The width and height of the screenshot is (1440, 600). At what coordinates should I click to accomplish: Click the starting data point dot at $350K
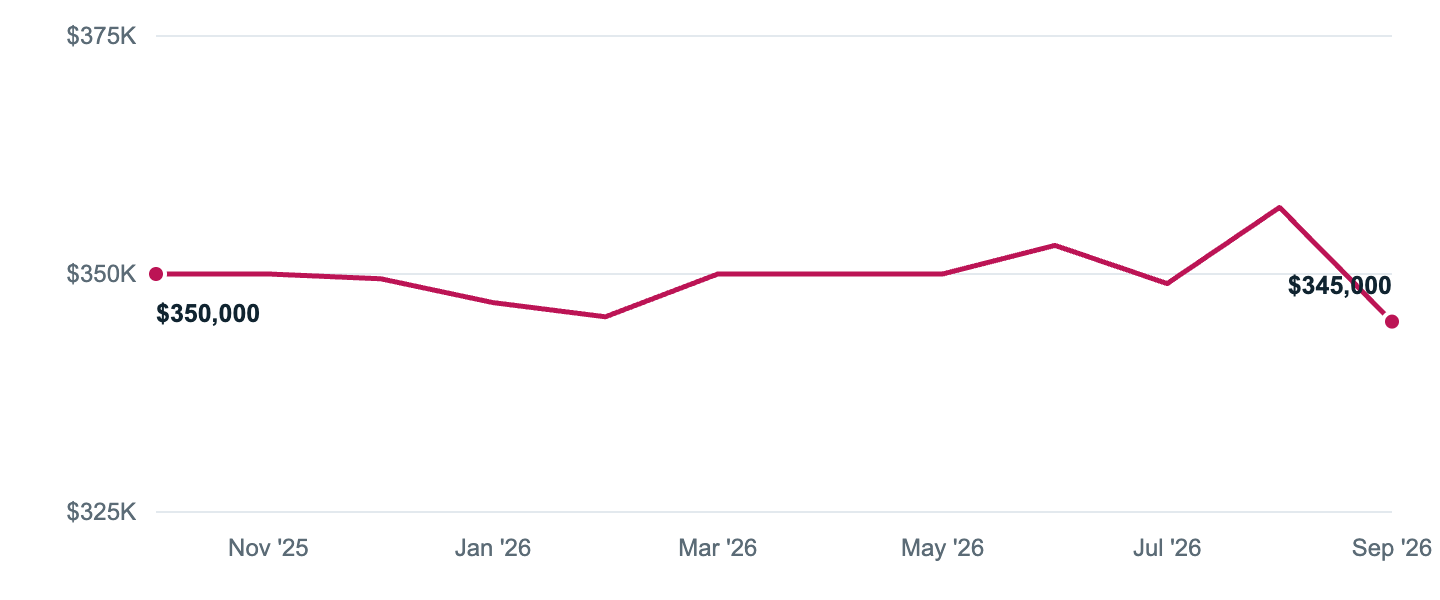(156, 274)
